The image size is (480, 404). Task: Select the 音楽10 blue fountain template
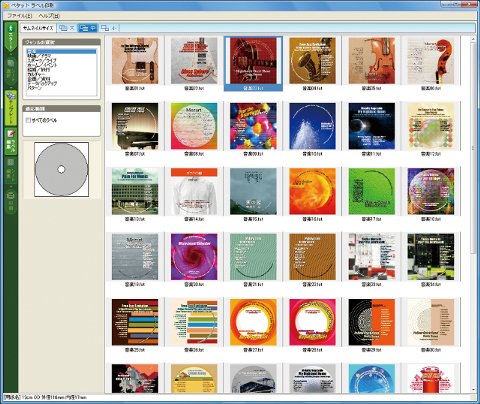312,126
